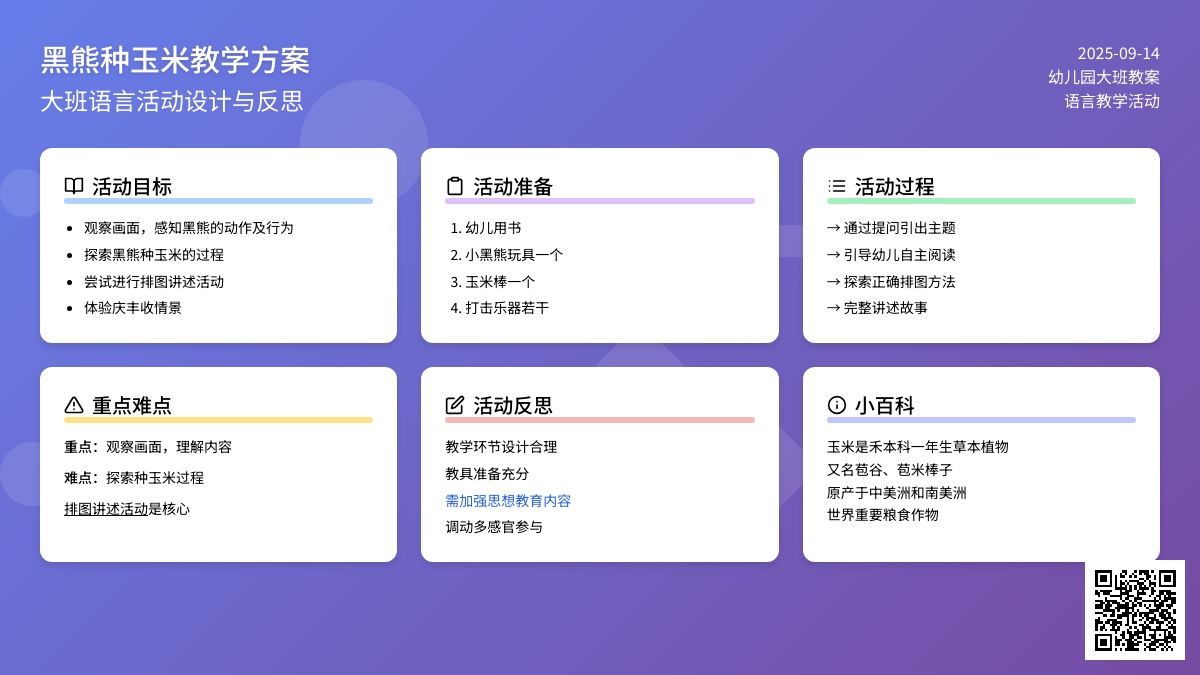Screen dimensions: 1200x675
Task: Select the 活动目标 card heading
Action: [132, 186]
